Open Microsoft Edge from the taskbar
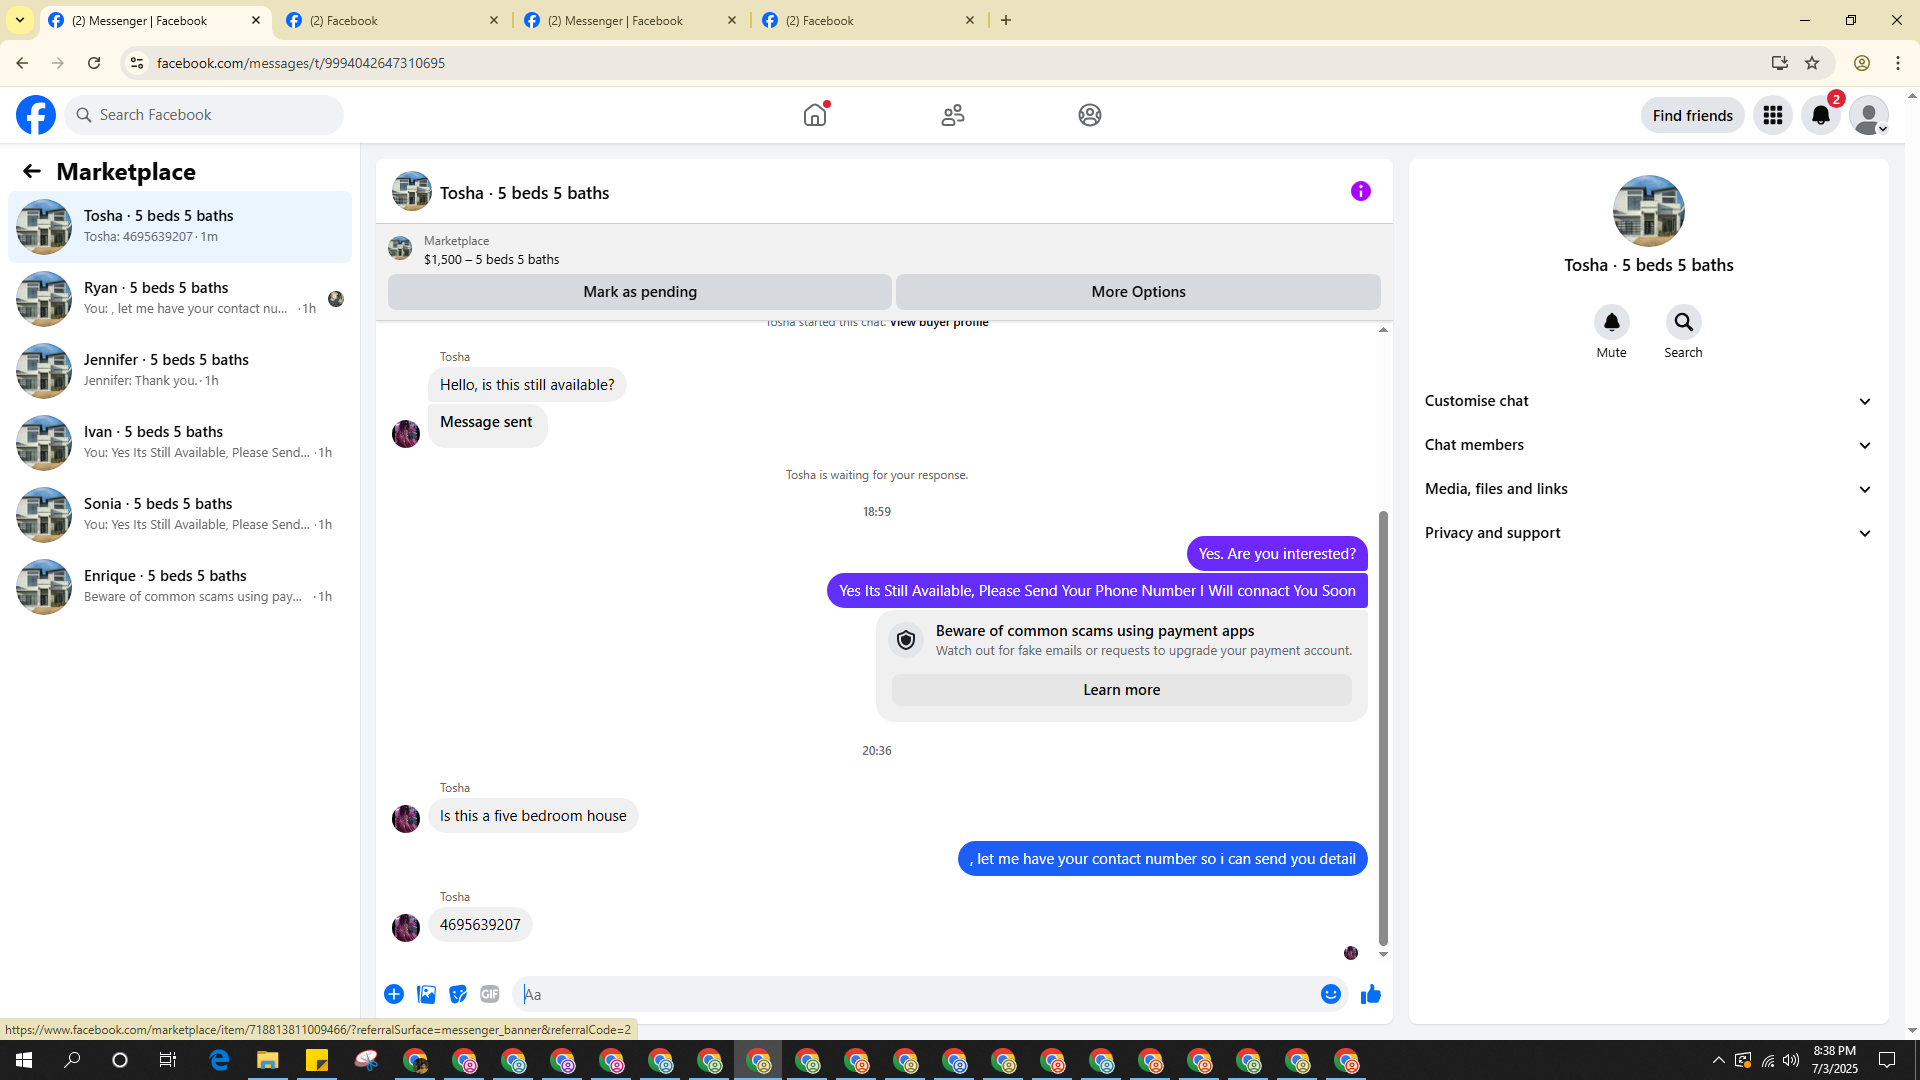The image size is (1920, 1080). pyautogui.click(x=219, y=1060)
